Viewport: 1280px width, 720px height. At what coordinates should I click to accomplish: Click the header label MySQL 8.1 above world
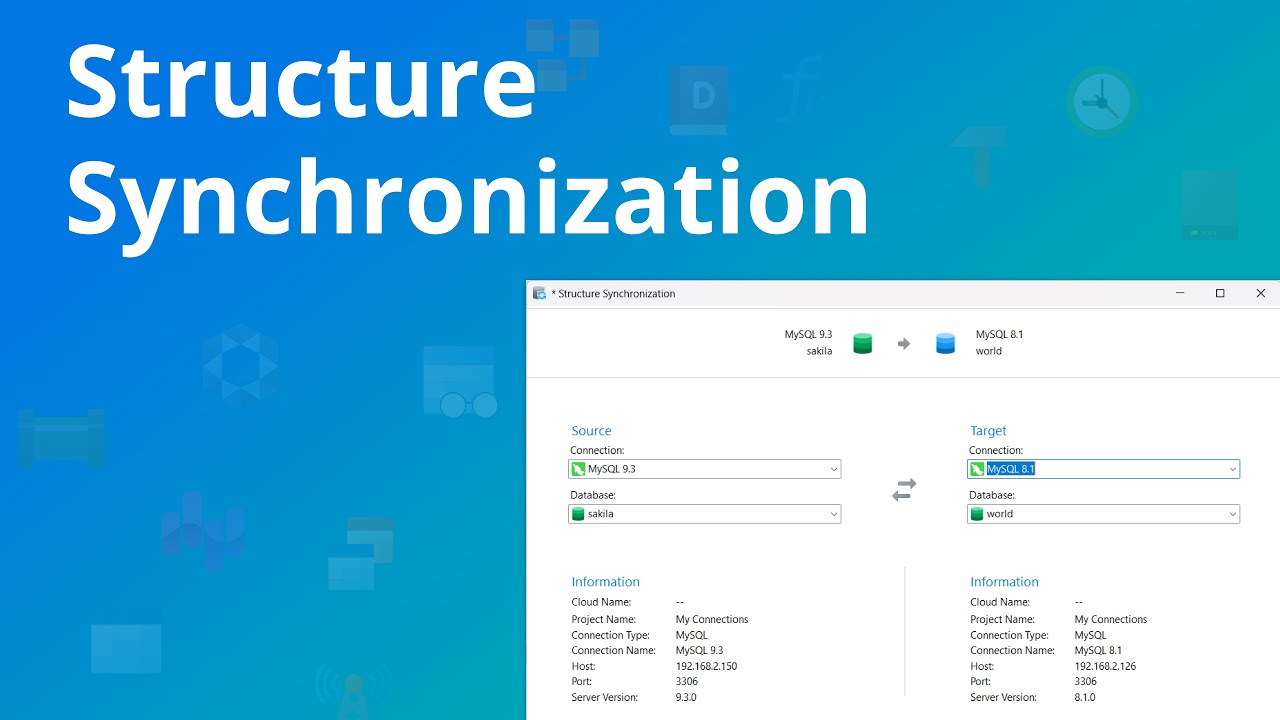point(999,335)
